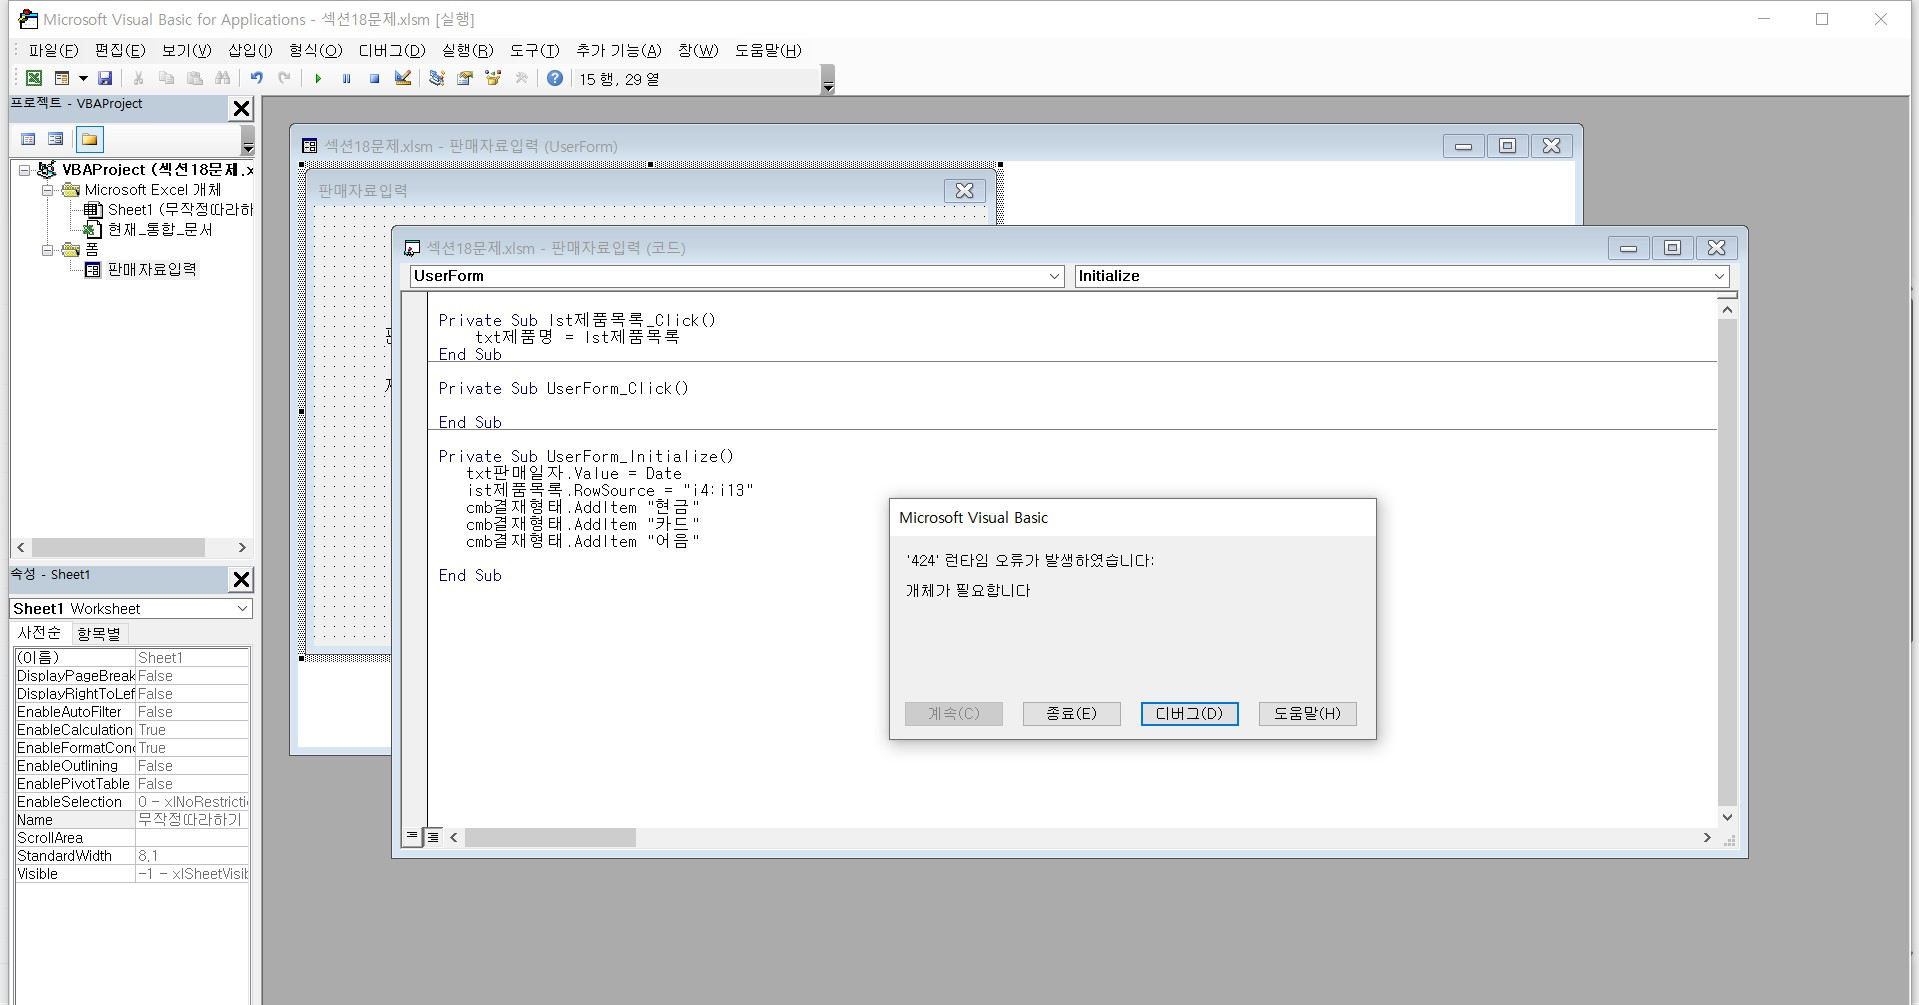
Task: Click the Reset (stop) toolbar icon
Action: pos(374,78)
